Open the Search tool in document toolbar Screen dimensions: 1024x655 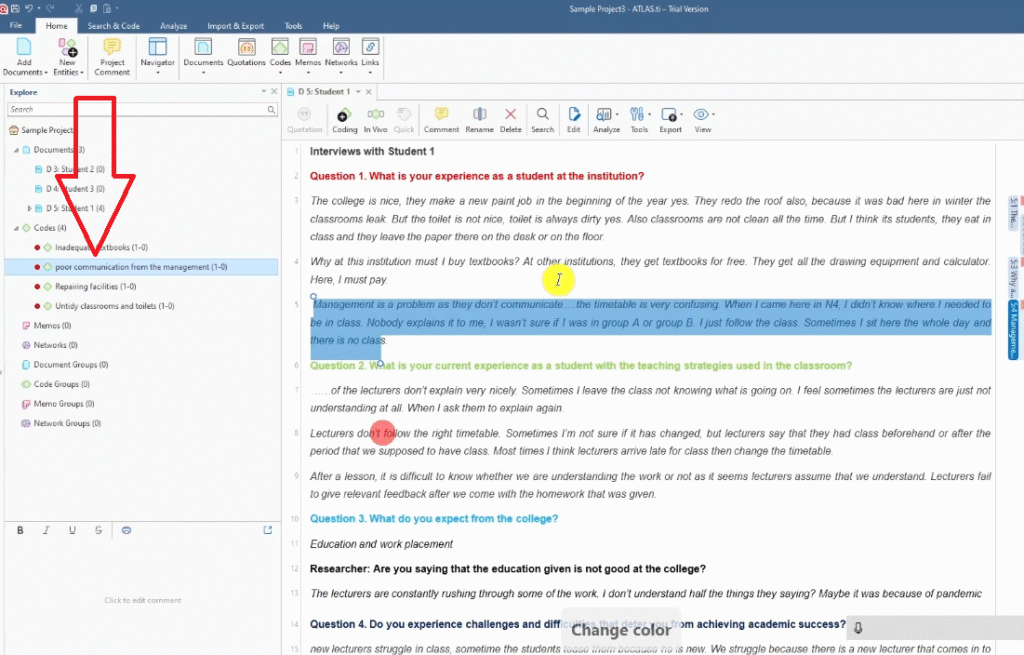coord(542,119)
